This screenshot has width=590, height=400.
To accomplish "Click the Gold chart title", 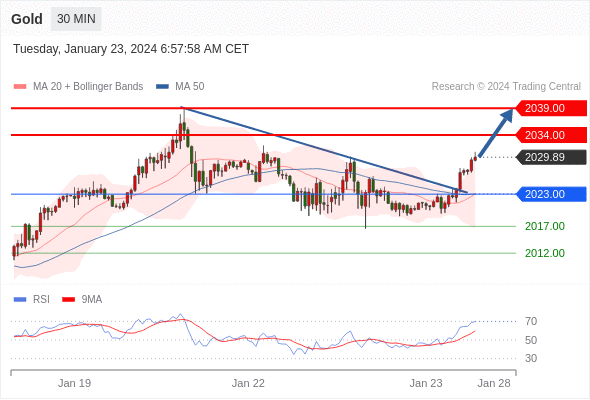I will (27, 19).
